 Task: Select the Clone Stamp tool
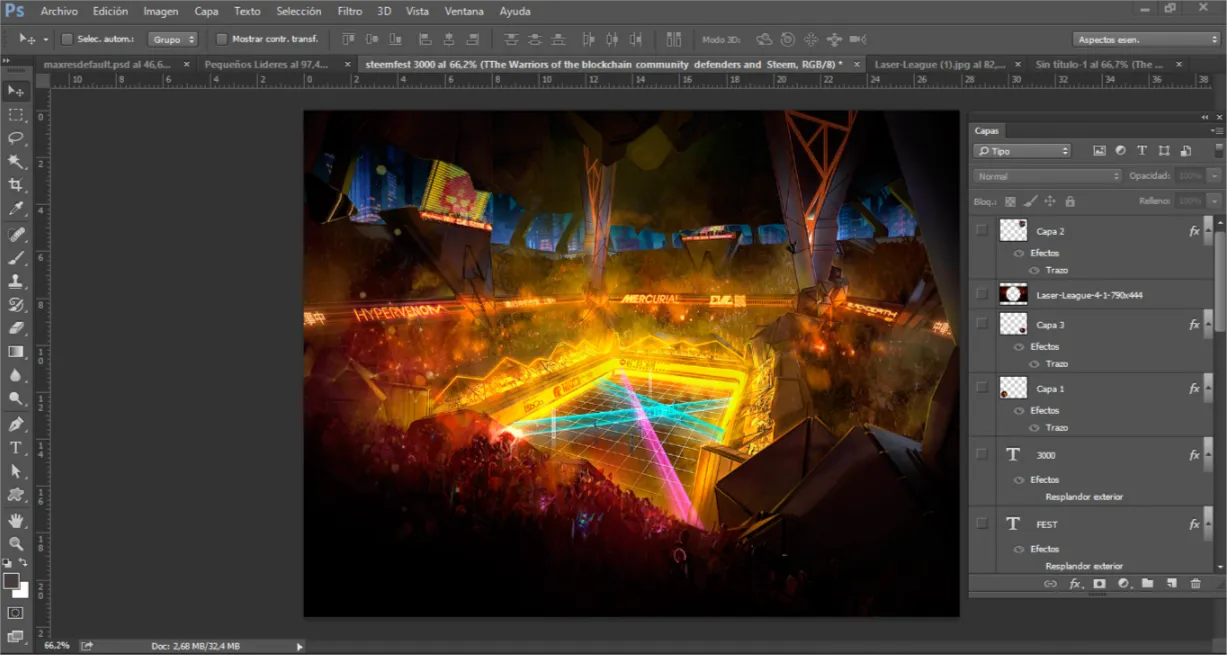click(x=16, y=282)
